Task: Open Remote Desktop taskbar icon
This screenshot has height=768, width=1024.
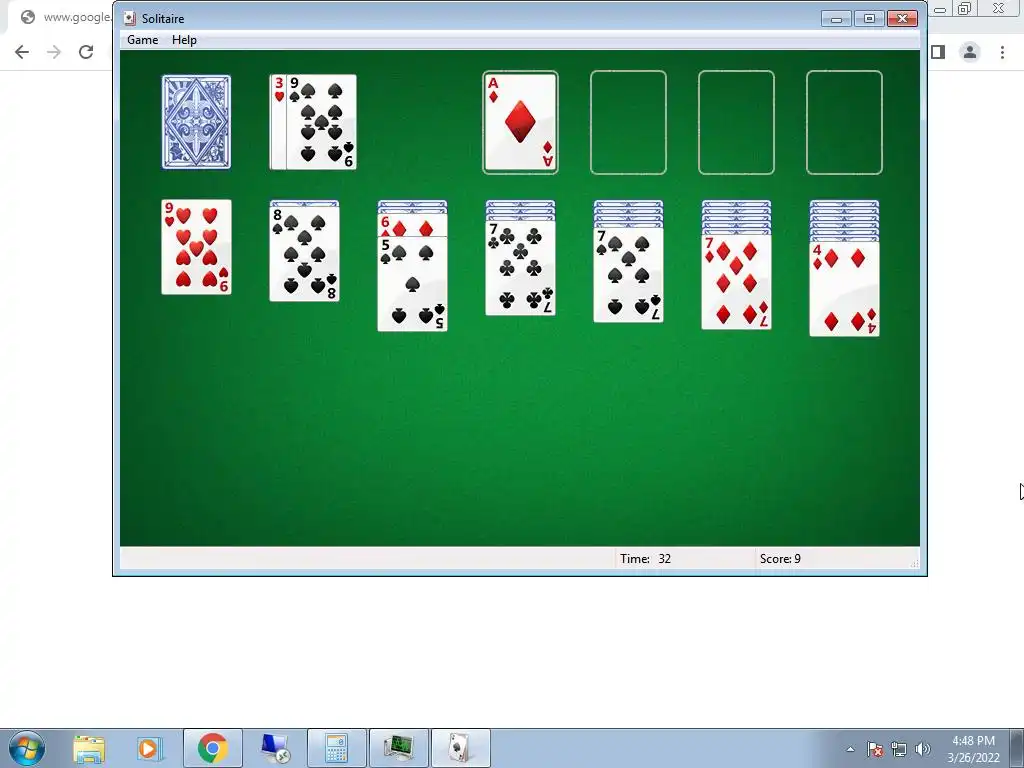Action: [275, 748]
